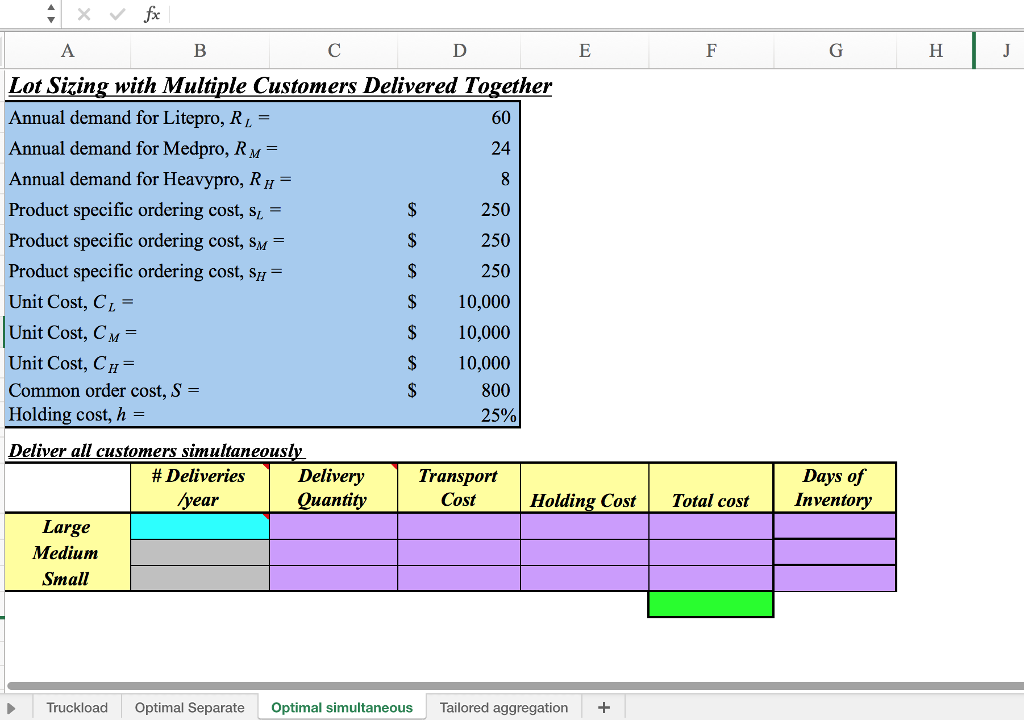The width and height of the screenshot is (1024, 720).
Task: Click 'Delivery Quantity' header cell
Action: tap(333, 487)
